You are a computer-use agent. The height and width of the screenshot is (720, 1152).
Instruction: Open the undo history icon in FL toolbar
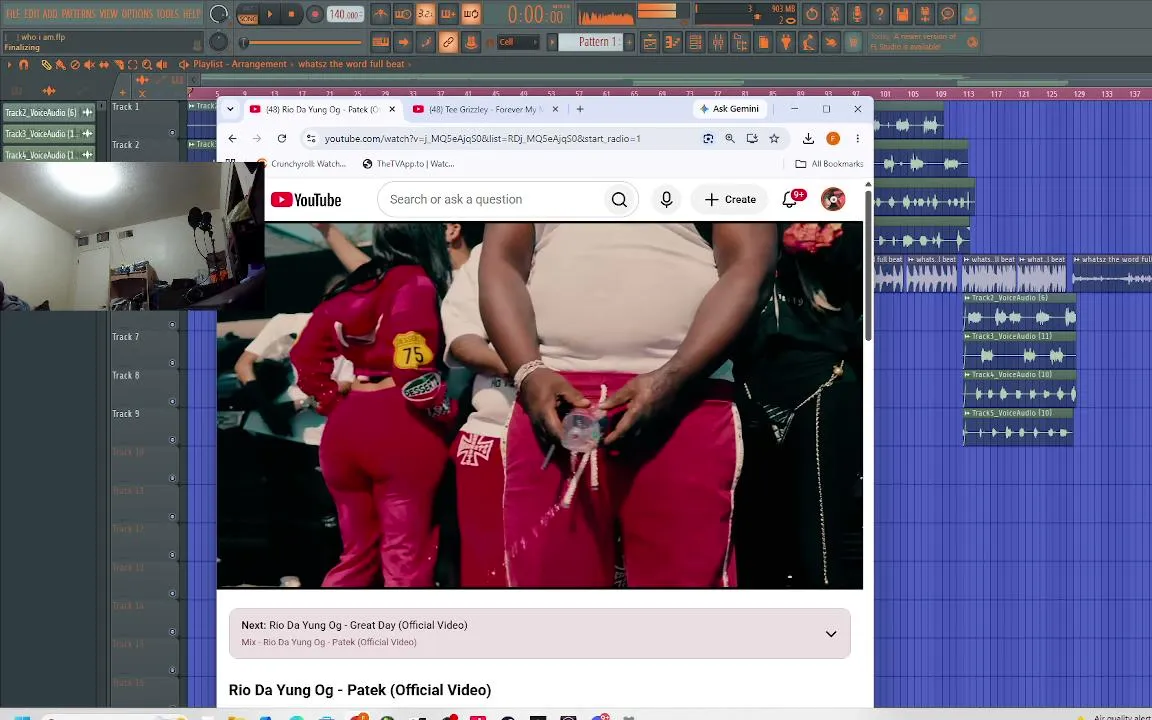[812, 14]
